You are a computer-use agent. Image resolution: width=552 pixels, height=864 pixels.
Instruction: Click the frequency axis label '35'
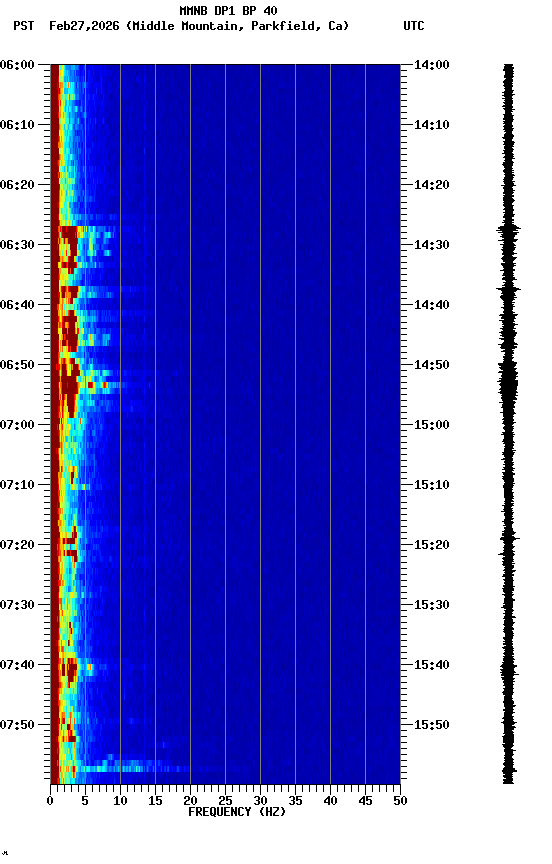coord(295,801)
